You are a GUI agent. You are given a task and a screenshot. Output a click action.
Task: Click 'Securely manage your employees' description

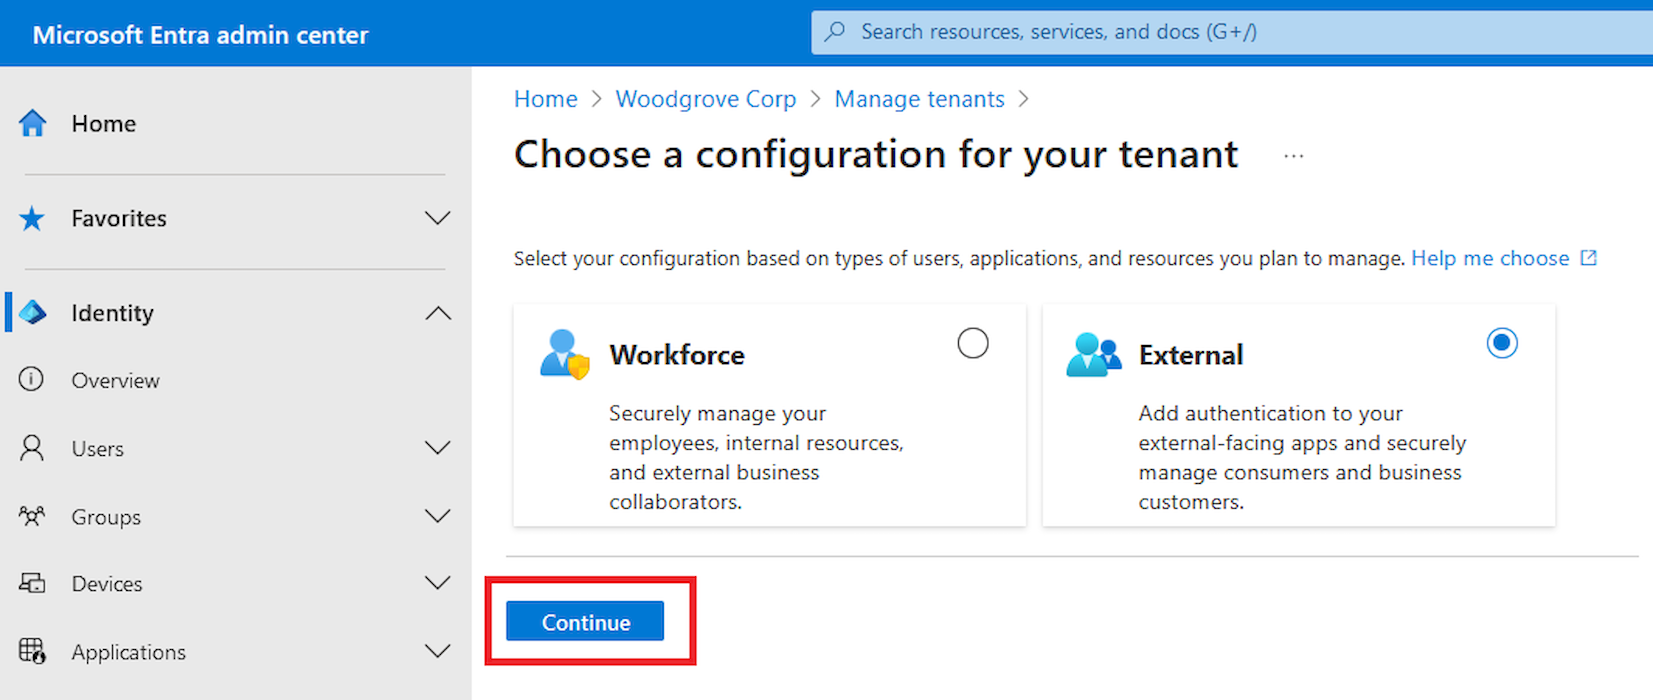pyautogui.click(x=756, y=457)
